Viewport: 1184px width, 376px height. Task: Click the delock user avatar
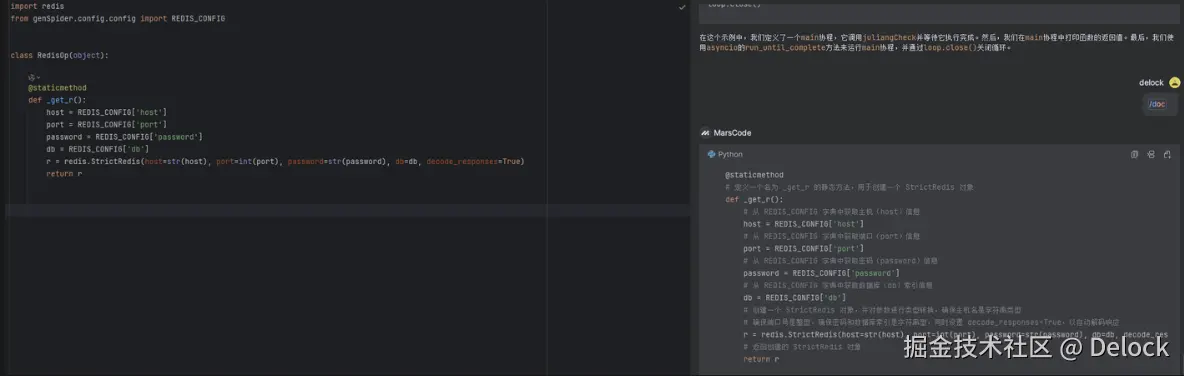tap(1174, 82)
